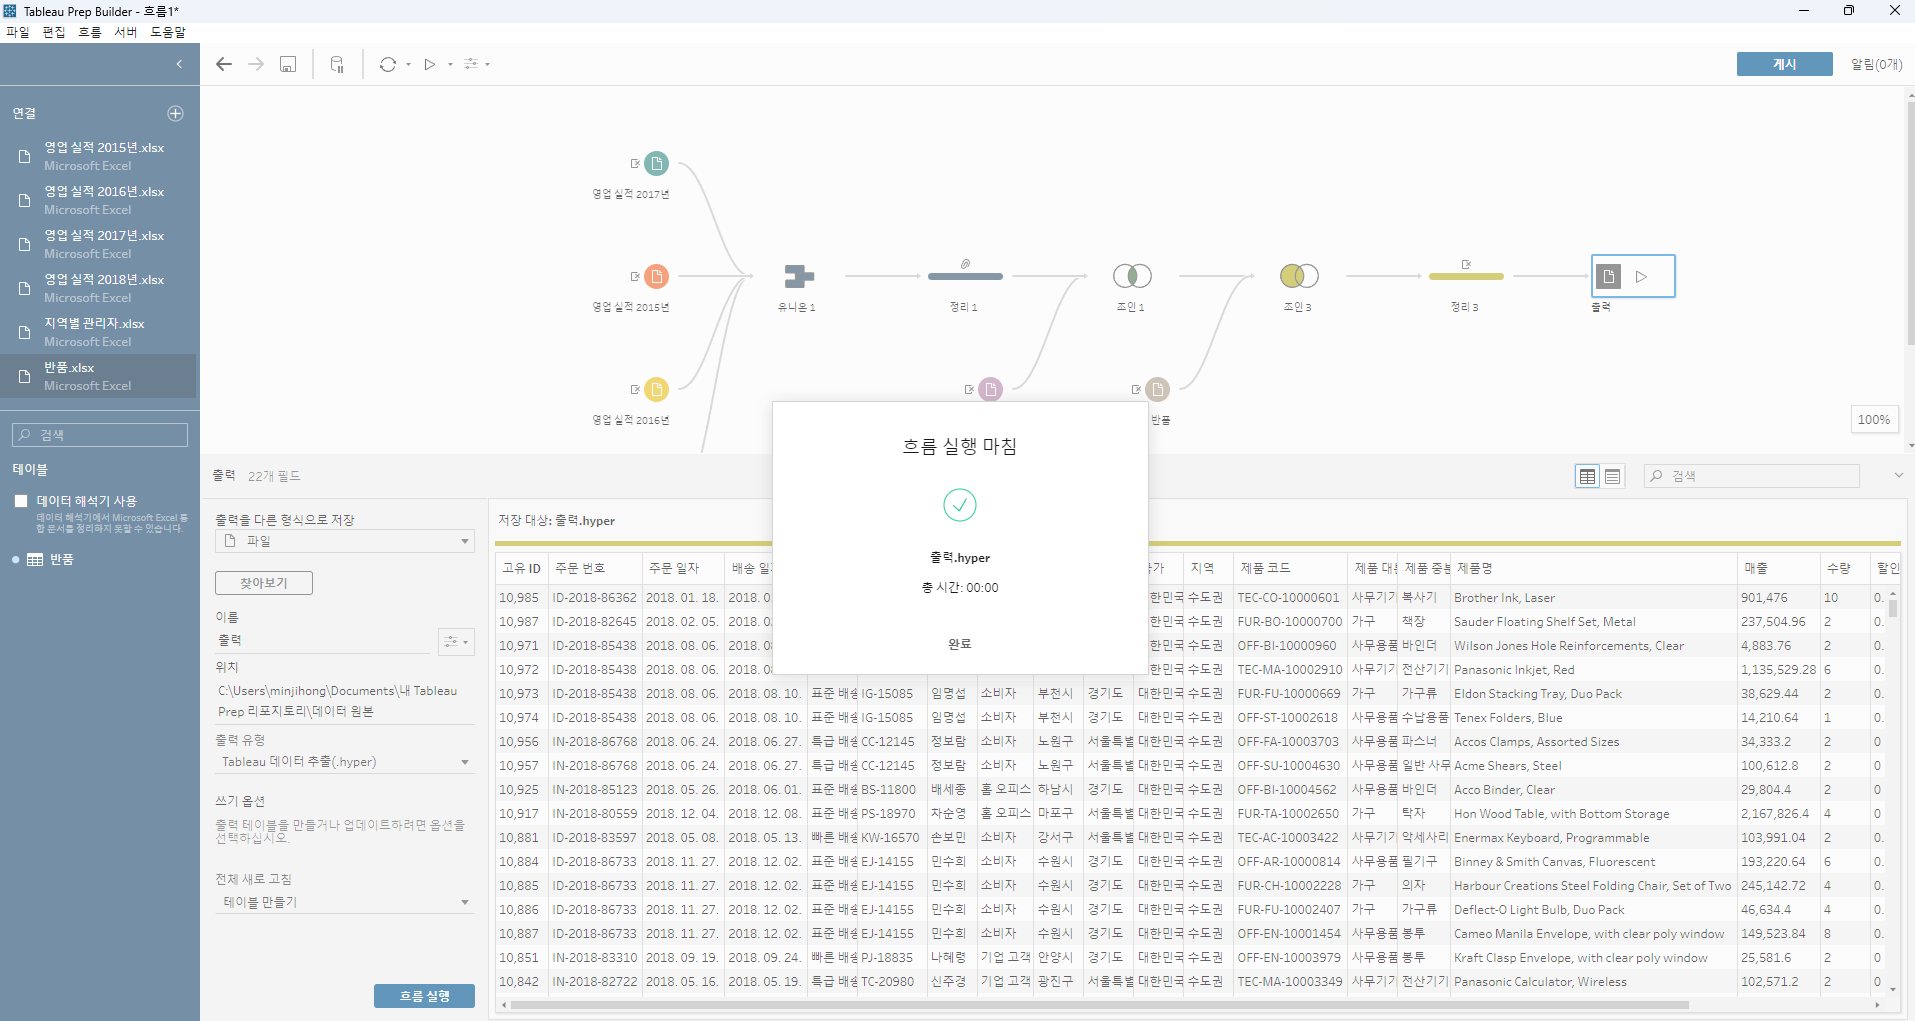
Task: Select the 영업 실적 2016년 input node
Action: click(x=656, y=389)
